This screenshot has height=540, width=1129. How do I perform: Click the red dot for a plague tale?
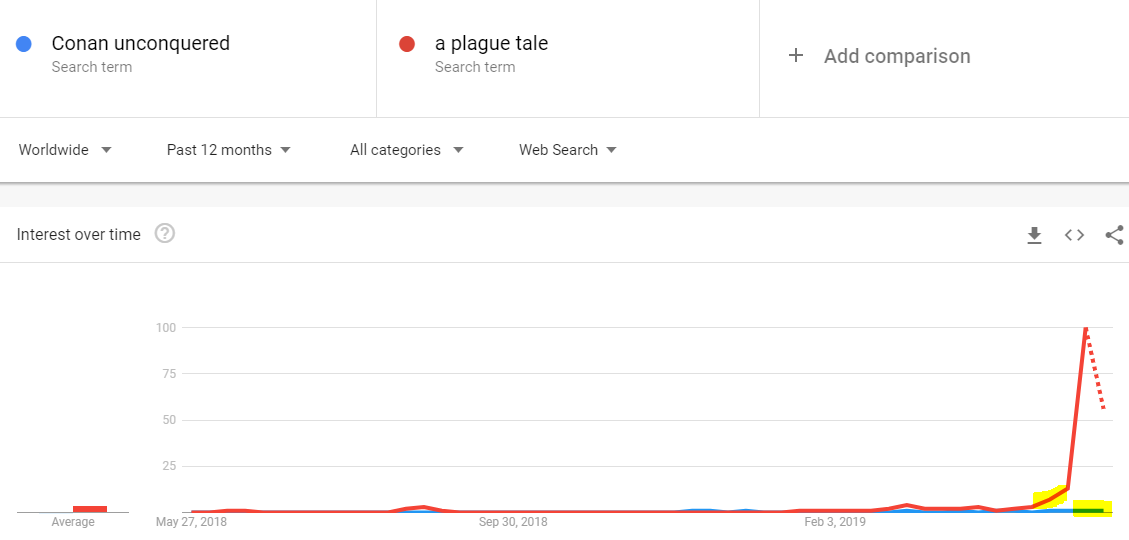coord(407,44)
